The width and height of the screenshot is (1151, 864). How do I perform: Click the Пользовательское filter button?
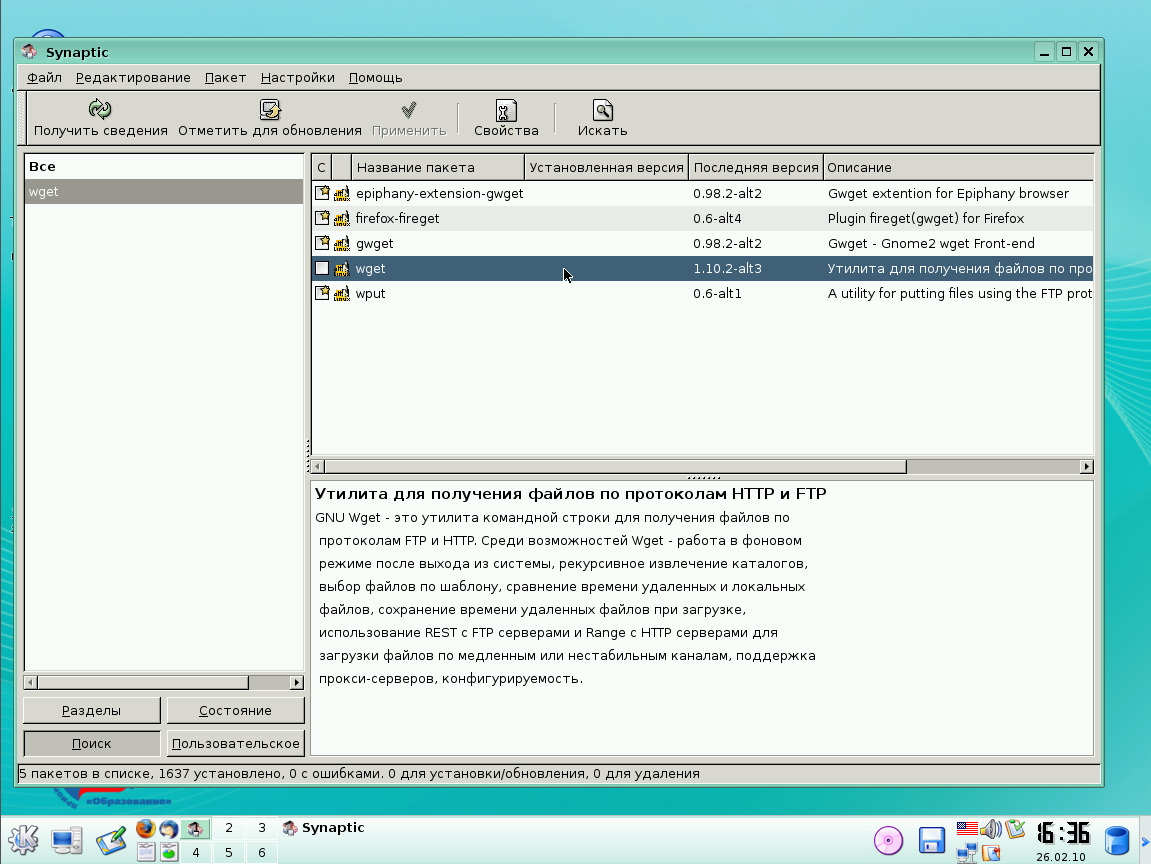click(x=236, y=744)
